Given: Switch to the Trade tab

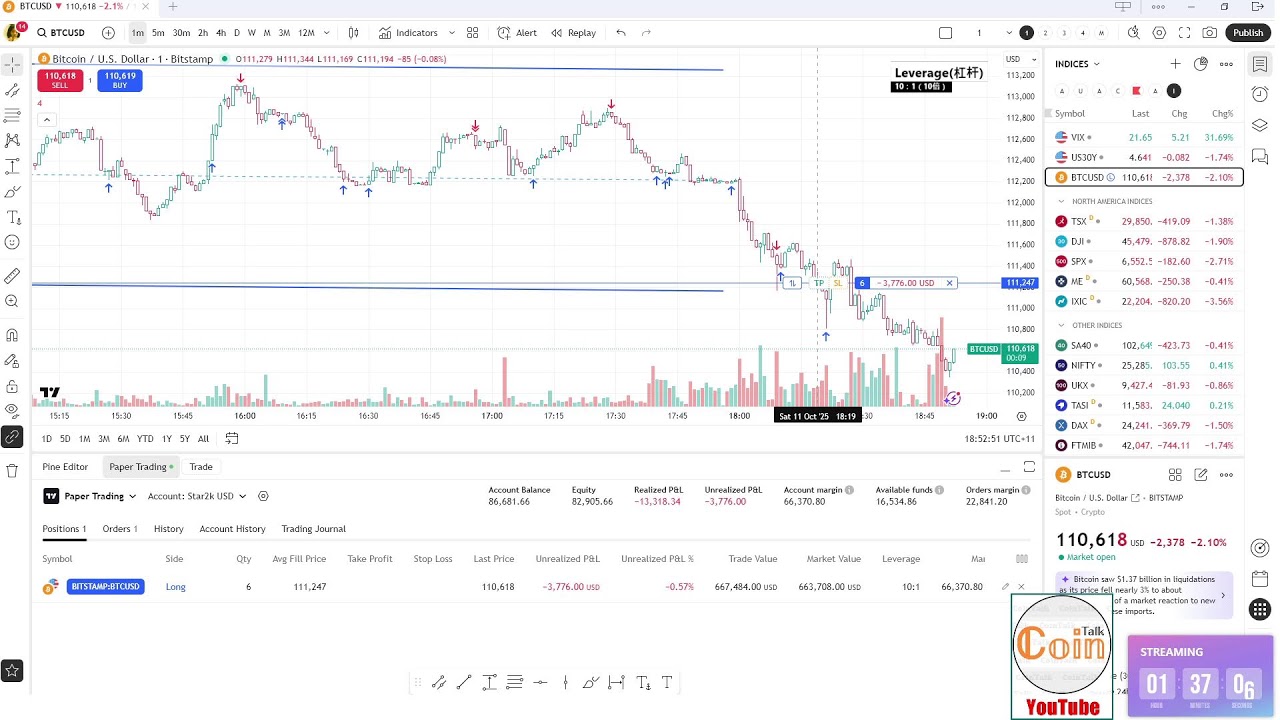Looking at the screenshot, I should tap(201, 467).
